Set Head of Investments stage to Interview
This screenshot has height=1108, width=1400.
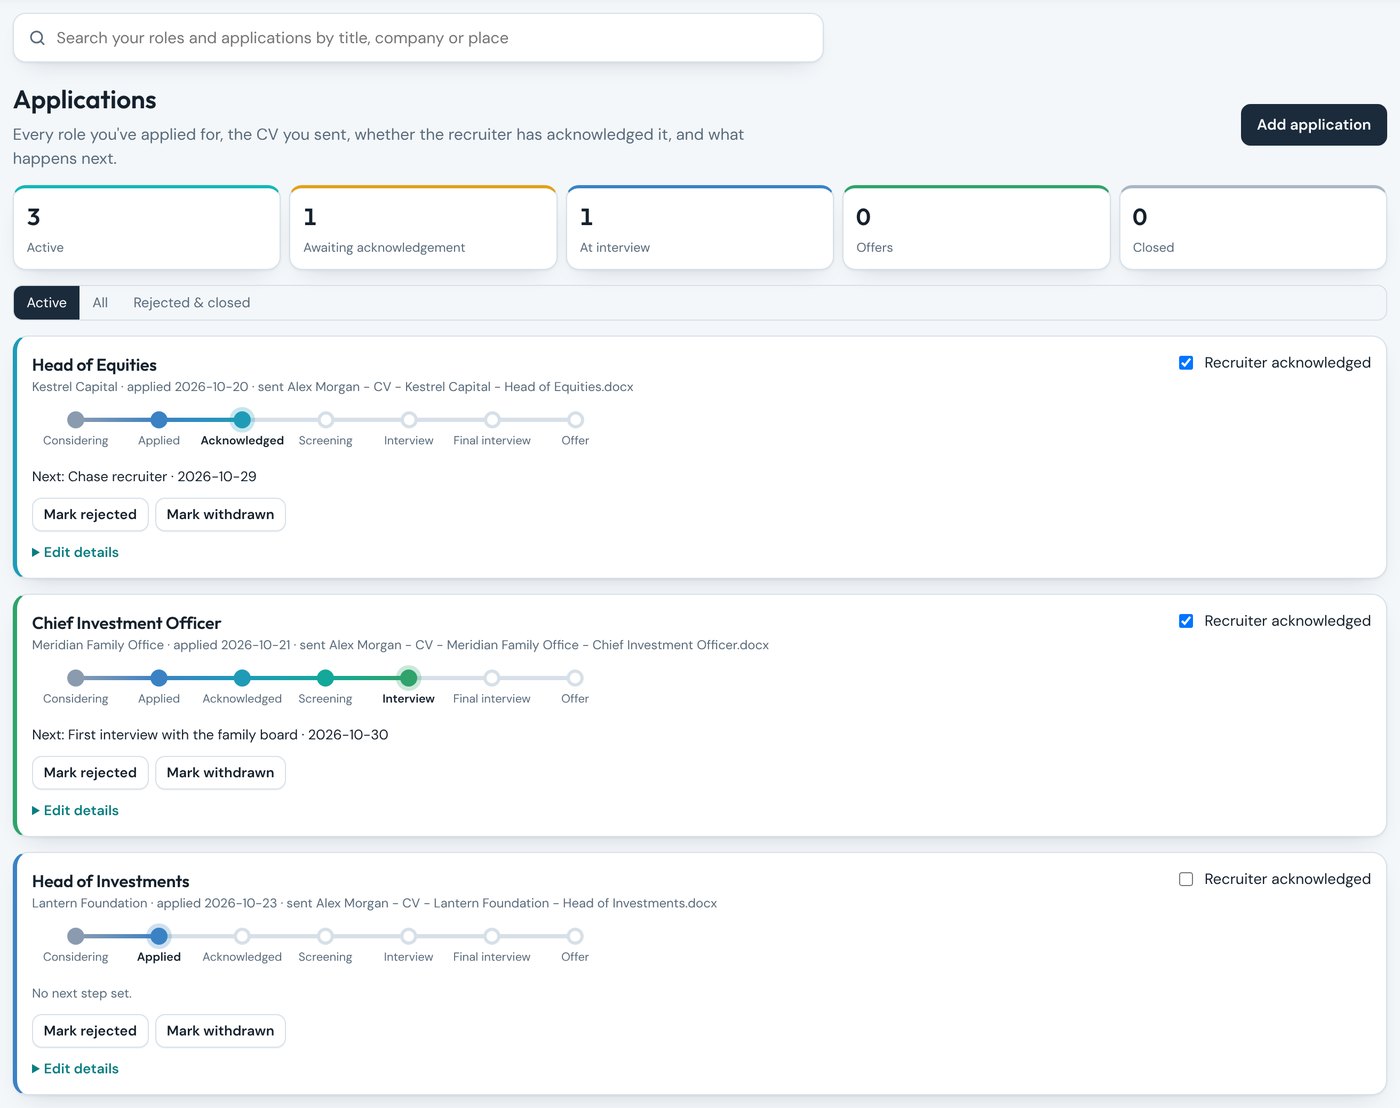409,936
